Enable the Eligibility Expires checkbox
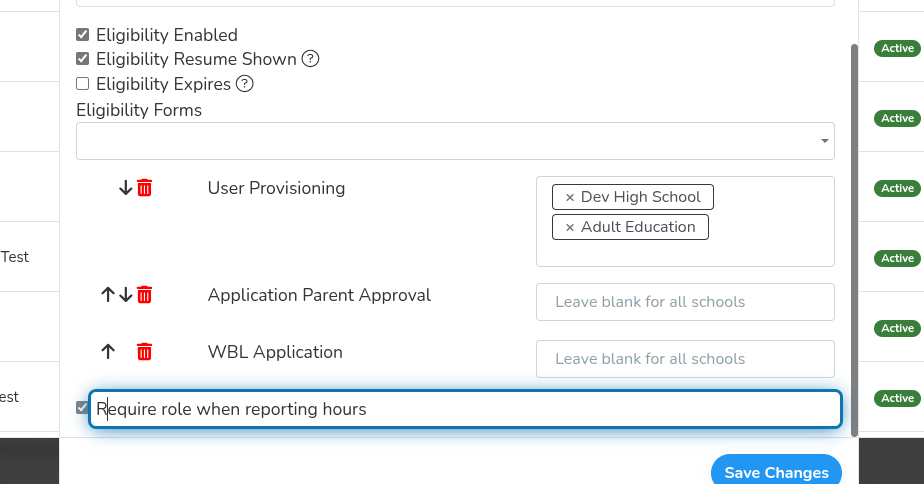This screenshot has width=924, height=484. (82, 84)
